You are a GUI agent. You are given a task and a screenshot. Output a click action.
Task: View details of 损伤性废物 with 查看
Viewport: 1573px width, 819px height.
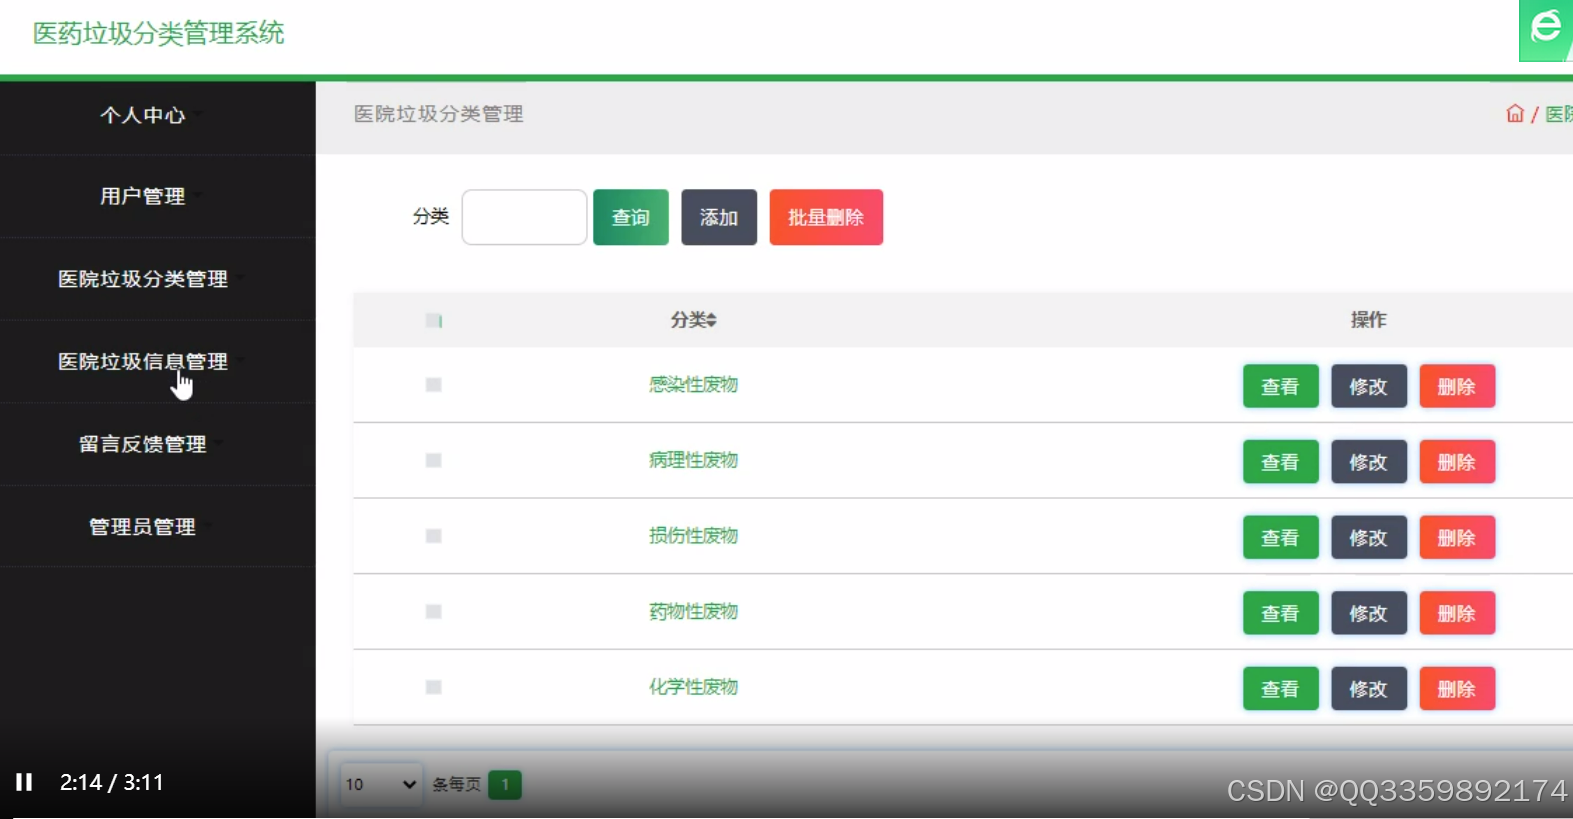tap(1280, 537)
